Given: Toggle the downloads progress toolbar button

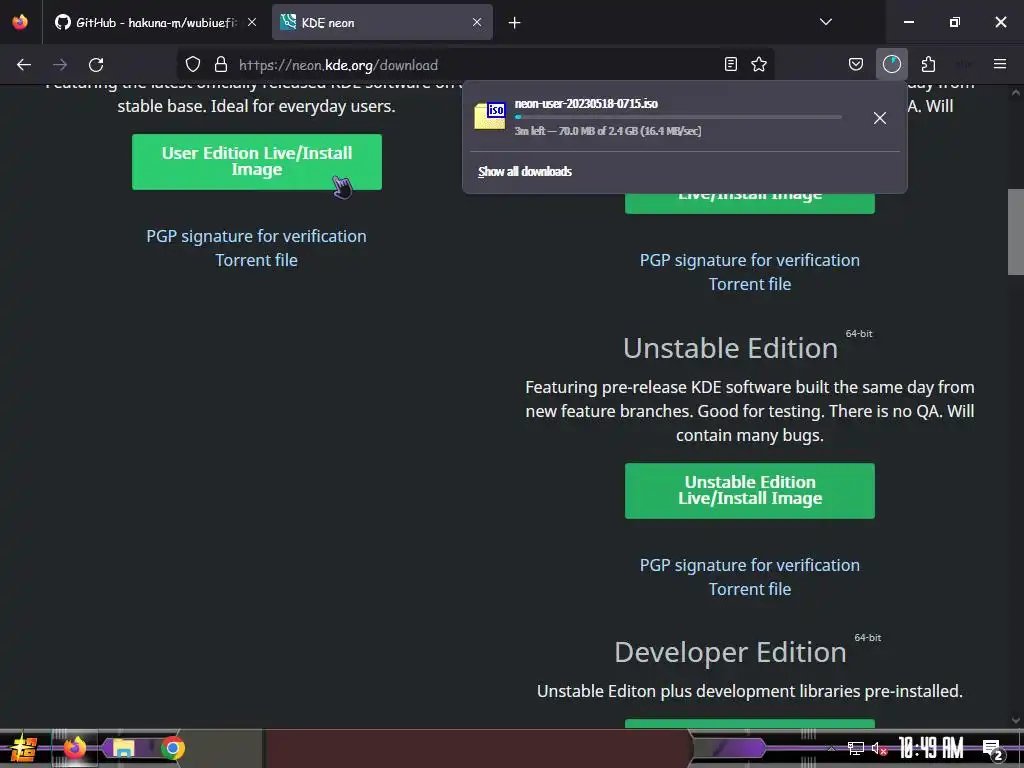Looking at the screenshot, I should tap(891, 64).
